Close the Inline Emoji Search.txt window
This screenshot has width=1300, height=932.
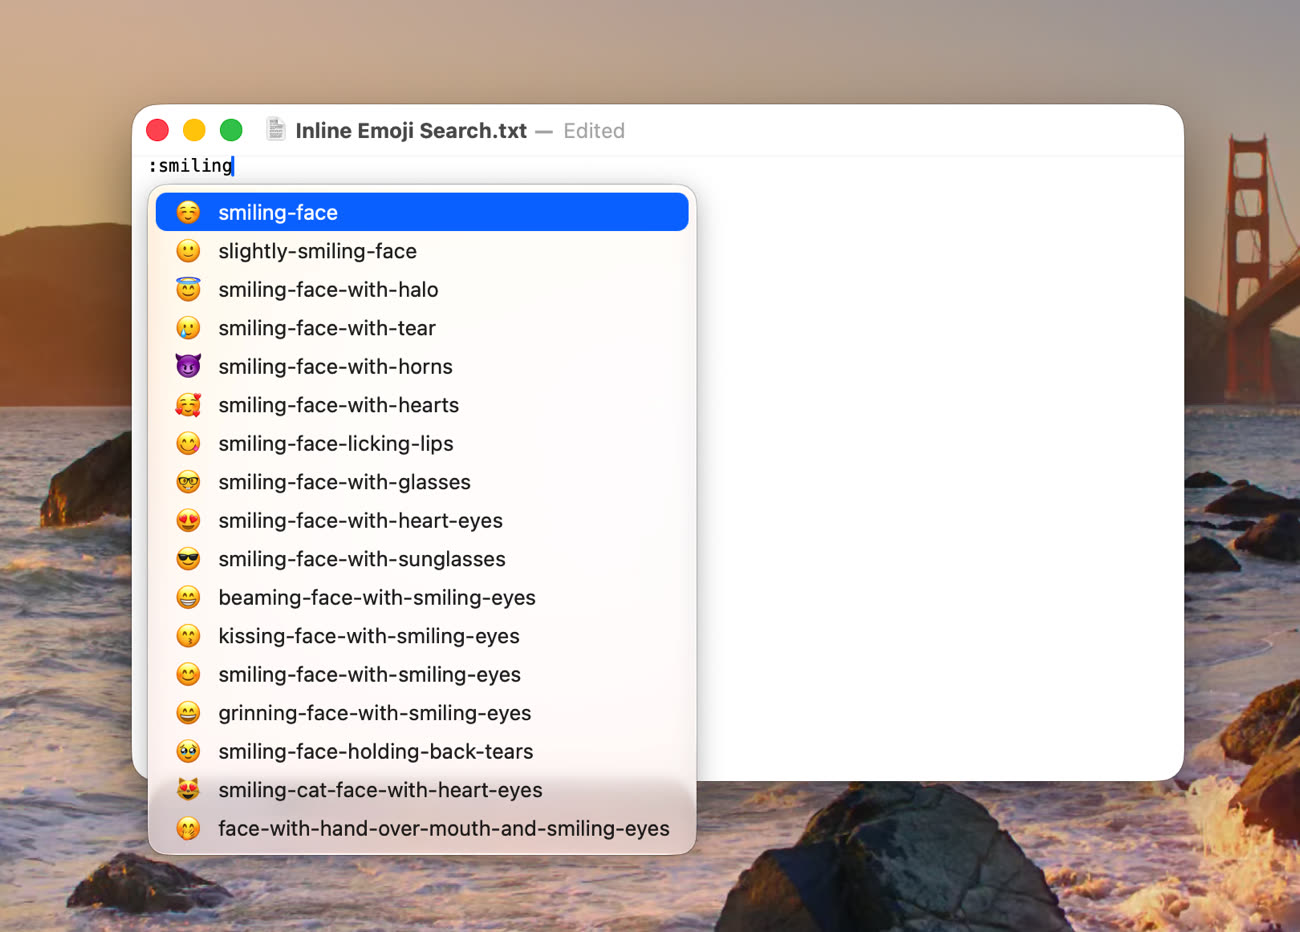coord(157,130)
